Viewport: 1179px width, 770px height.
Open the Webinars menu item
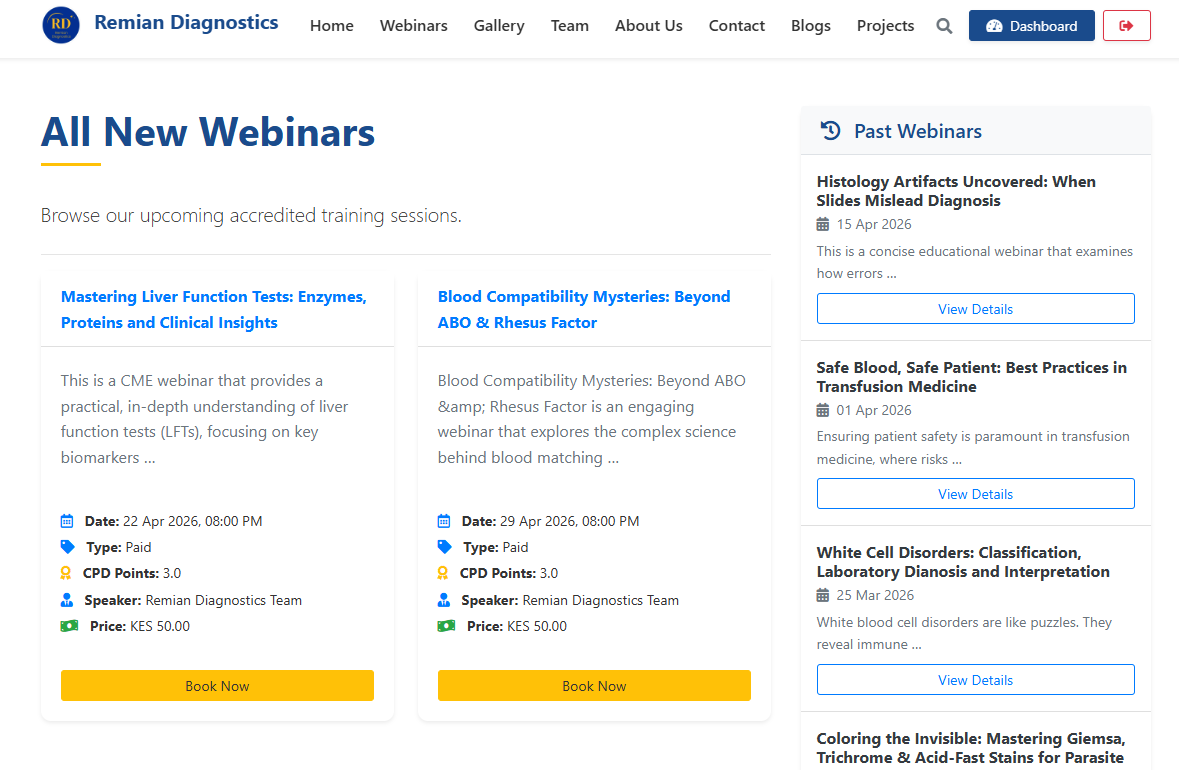pyautogui.click(x=414, y=26)
